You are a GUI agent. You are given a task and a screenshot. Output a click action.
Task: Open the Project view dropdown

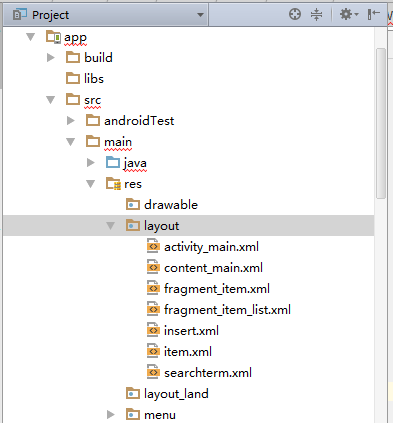[x=200, y=15]
